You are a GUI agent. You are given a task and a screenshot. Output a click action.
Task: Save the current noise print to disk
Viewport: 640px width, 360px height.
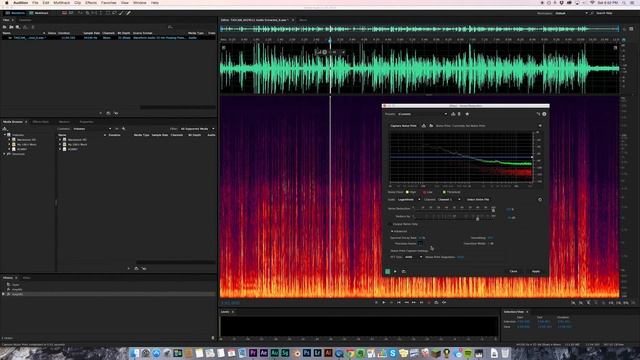(424, 126)
